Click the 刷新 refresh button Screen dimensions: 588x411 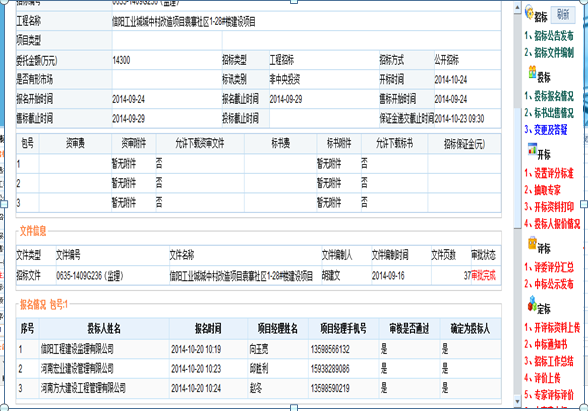562,15
